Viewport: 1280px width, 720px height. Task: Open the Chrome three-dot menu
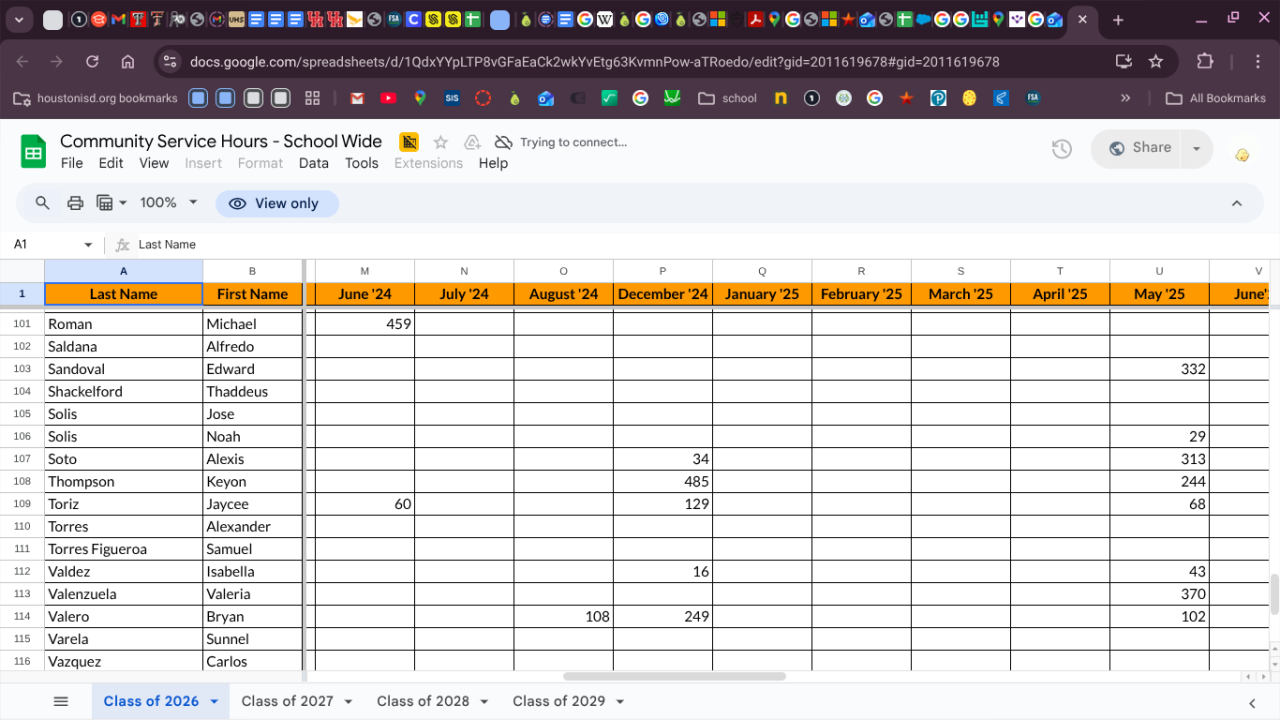[1259, 61]
